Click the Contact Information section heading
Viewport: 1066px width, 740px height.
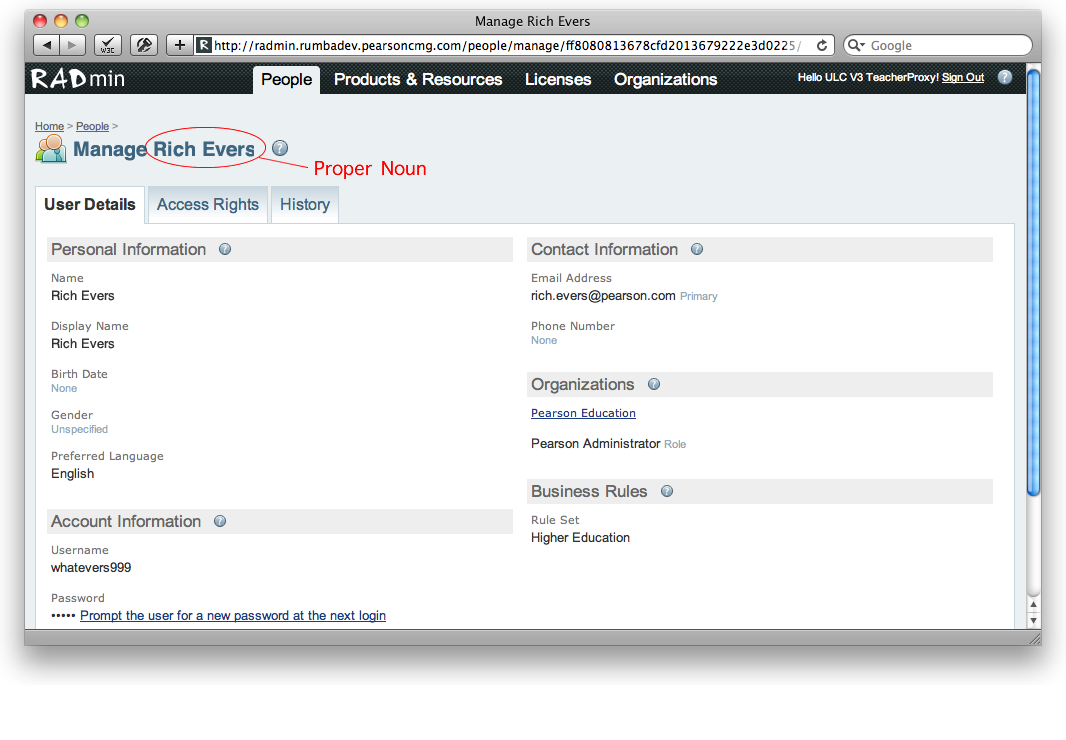(604, 250)
